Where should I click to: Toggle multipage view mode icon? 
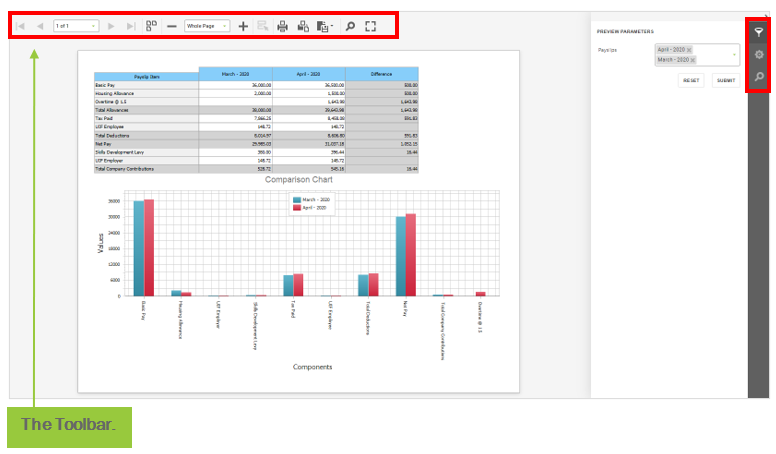[151, 26]
